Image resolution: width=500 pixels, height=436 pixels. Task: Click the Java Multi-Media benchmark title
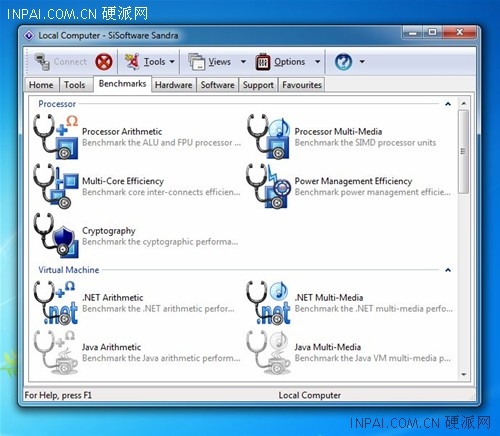[328, 347]
